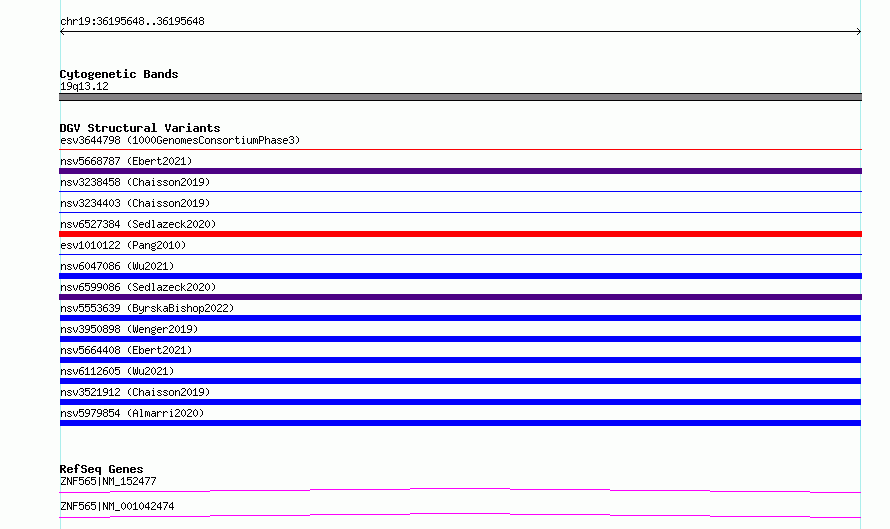
Task: Open variant esv3644798 (1000GenomesConsortiumPhase3)
Action: [180, 140]
